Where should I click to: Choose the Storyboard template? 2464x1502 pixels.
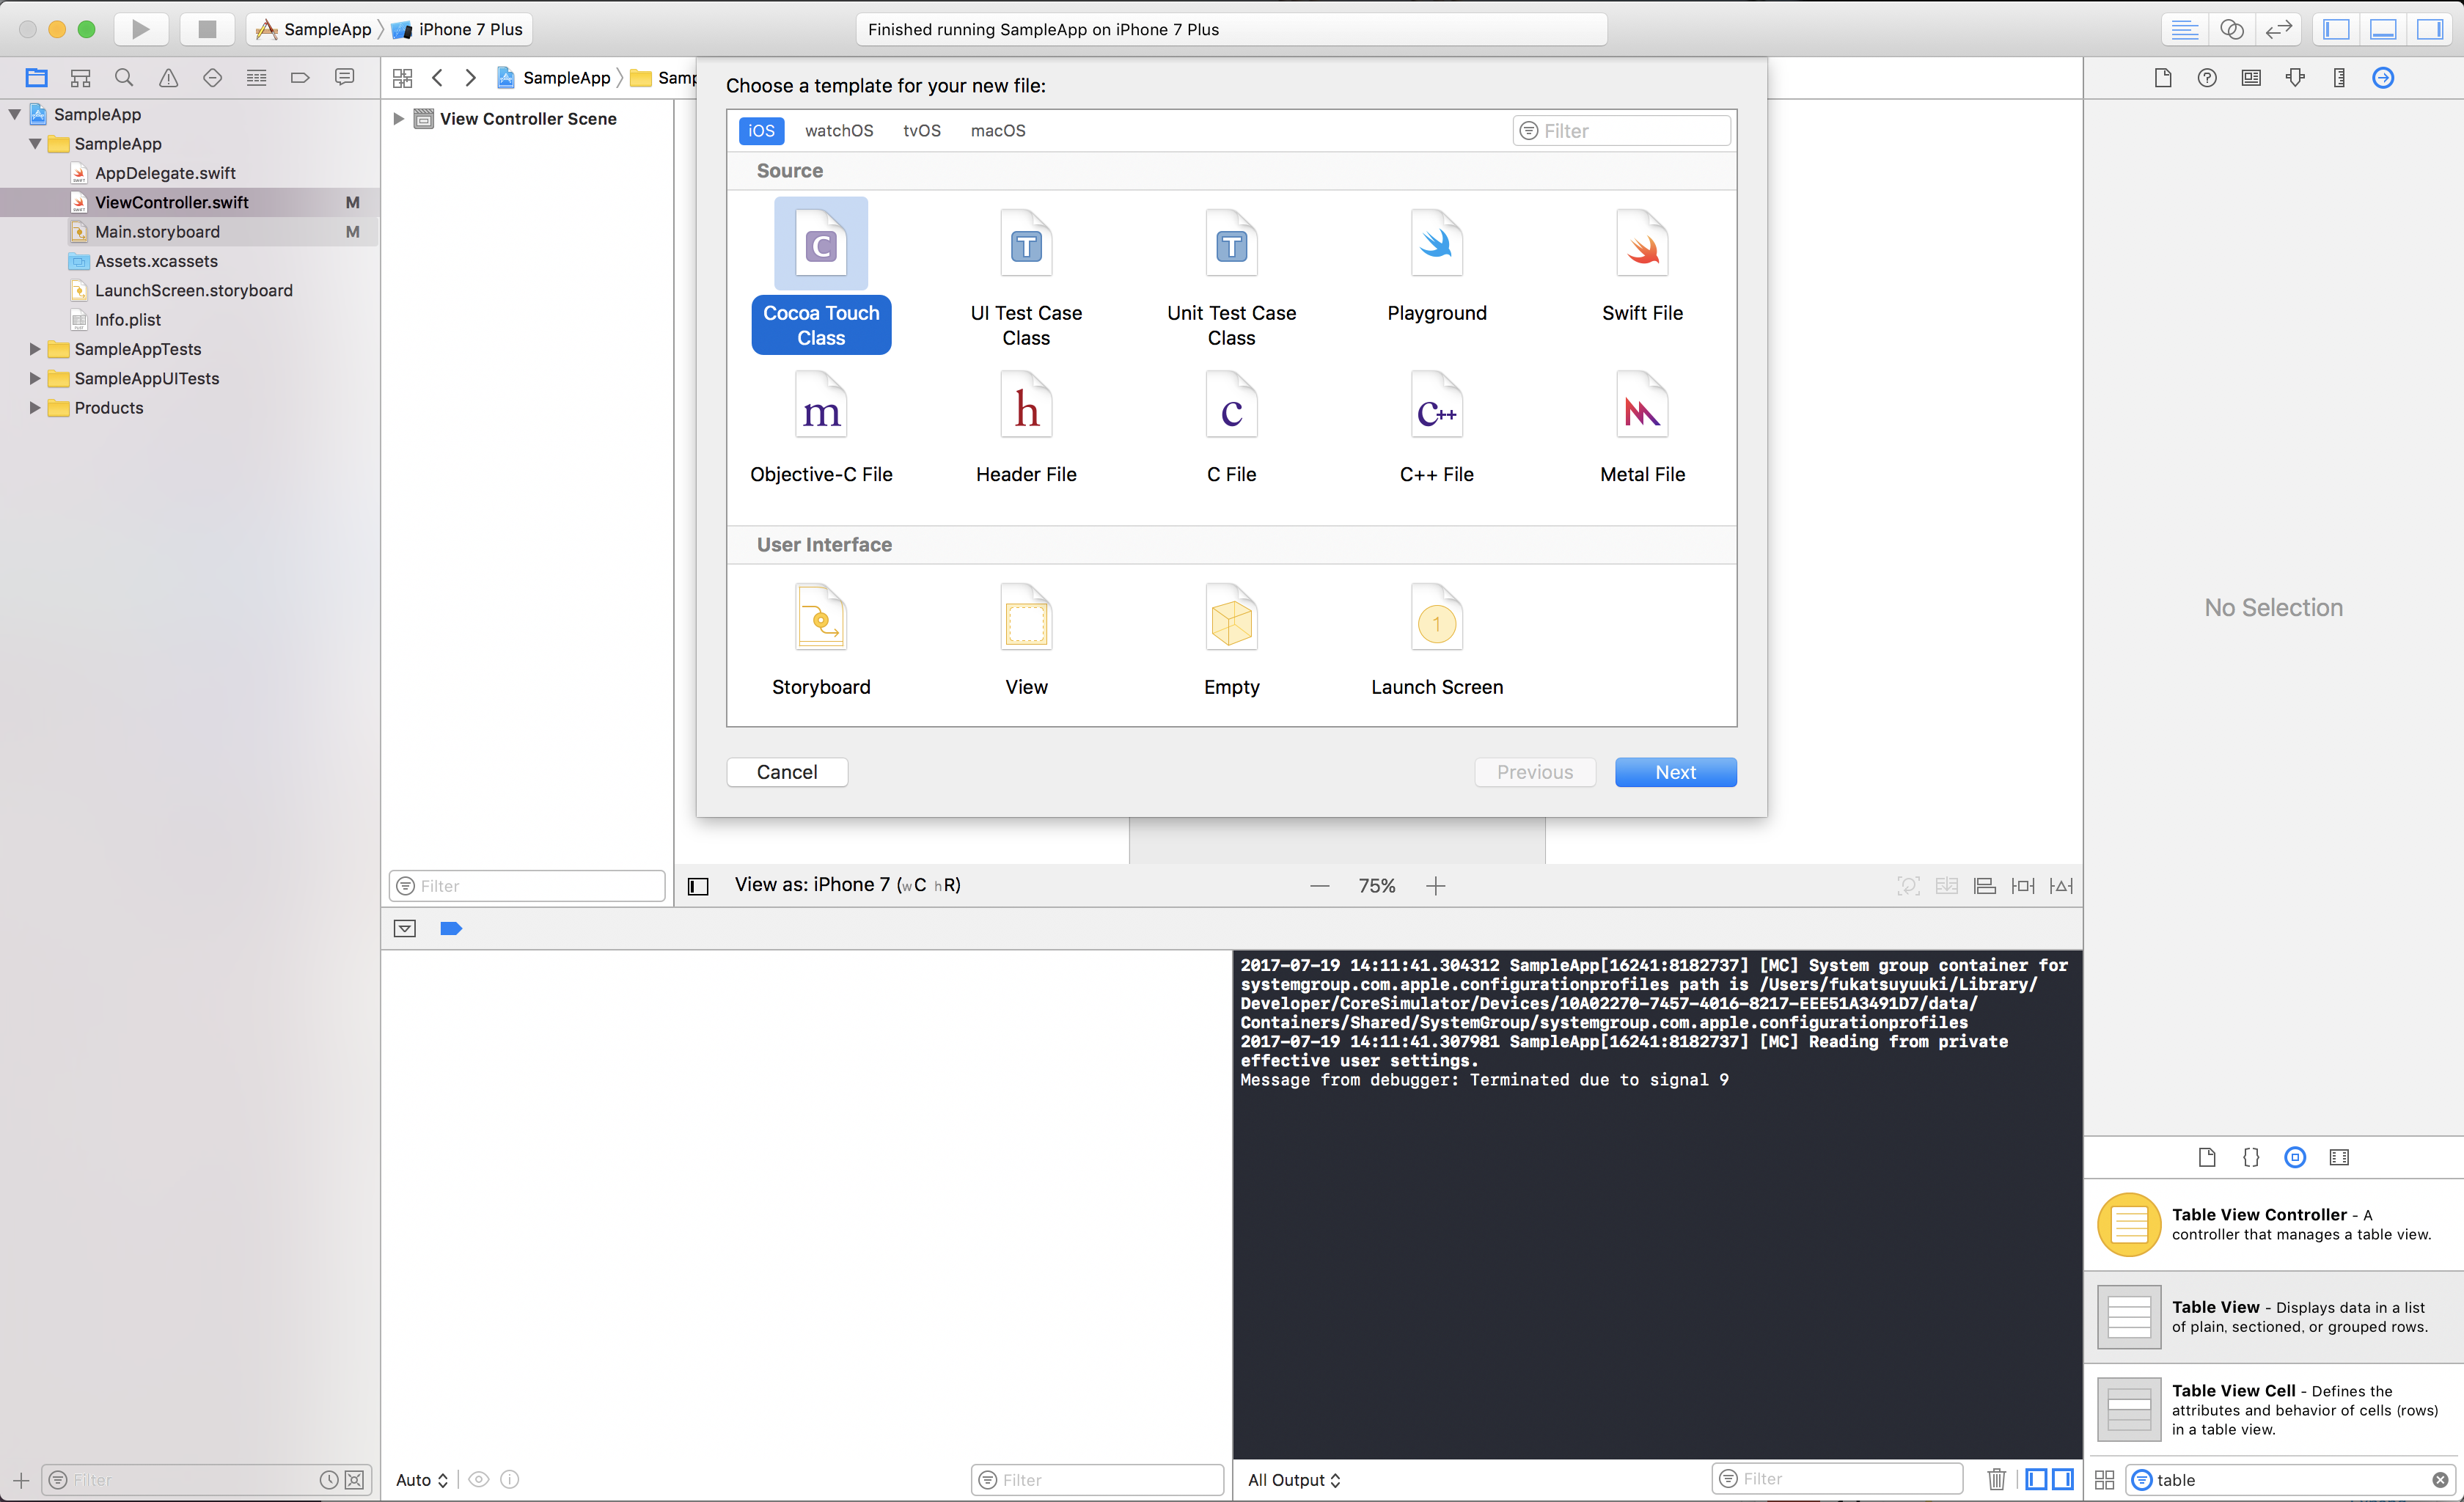[821, 640]
